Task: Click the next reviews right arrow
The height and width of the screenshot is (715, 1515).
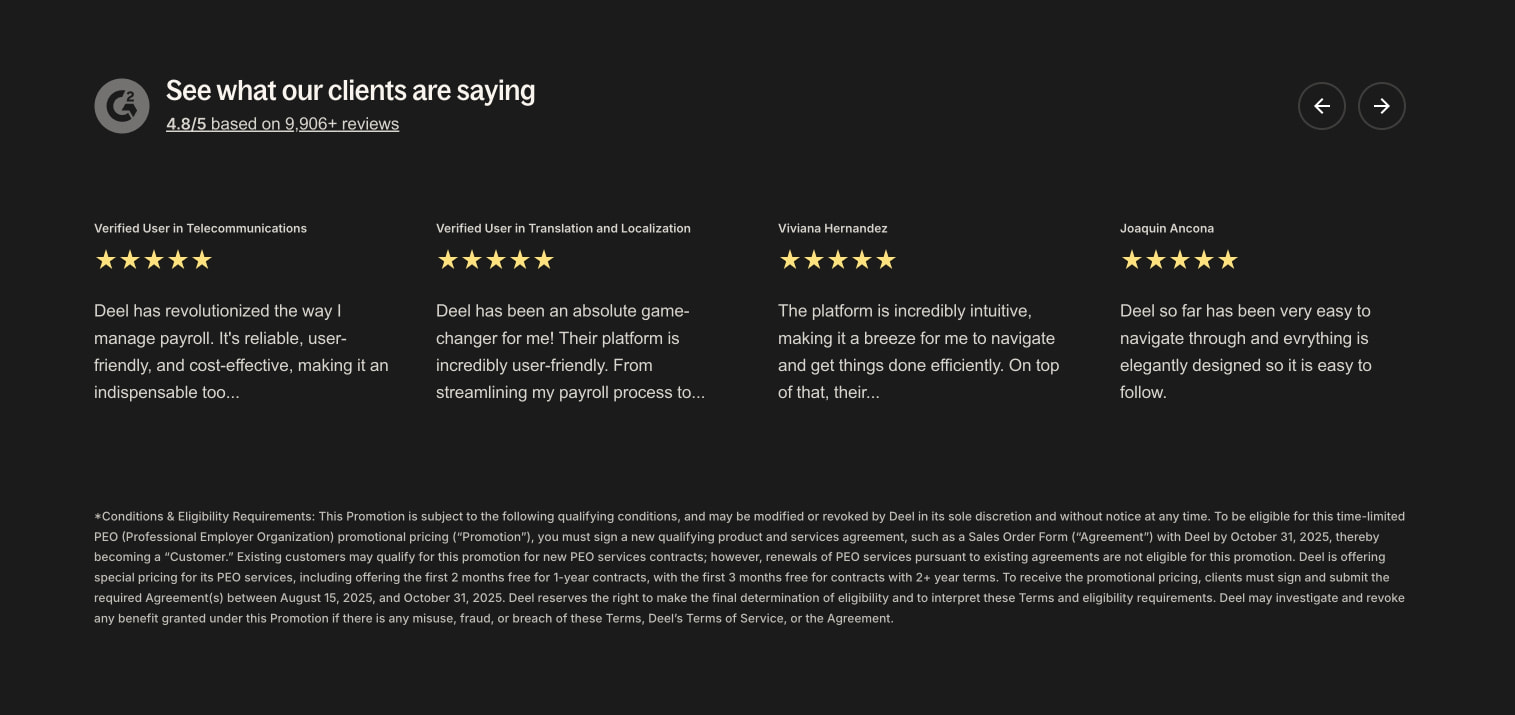Action: (1381, 106)
